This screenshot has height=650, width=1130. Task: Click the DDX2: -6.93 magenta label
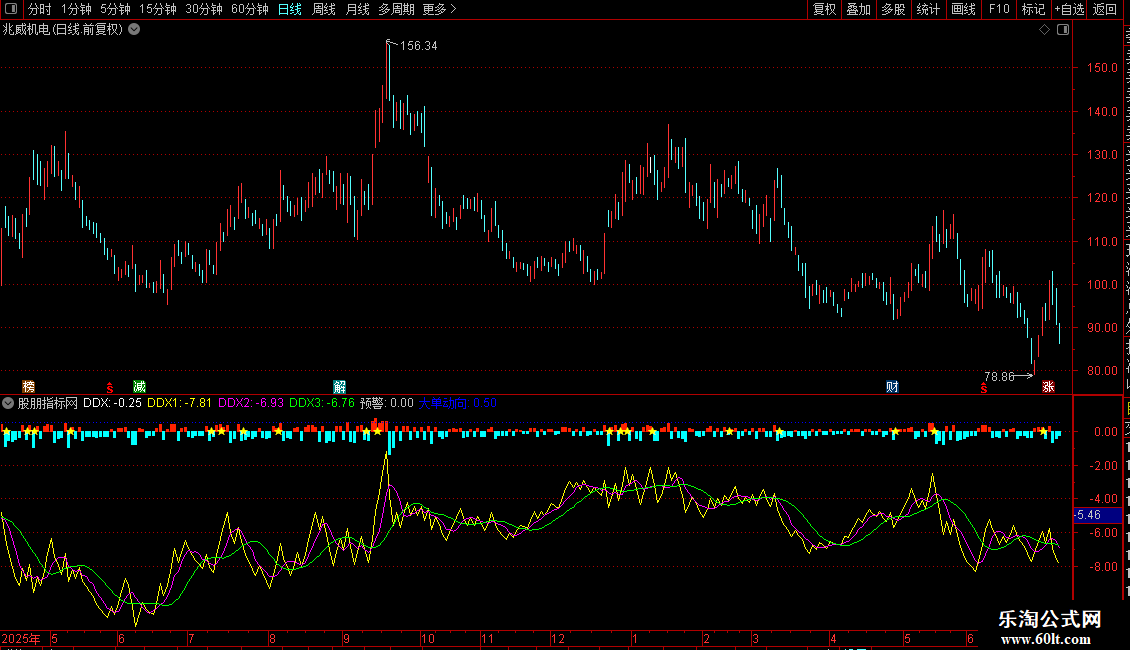(251, 403)
